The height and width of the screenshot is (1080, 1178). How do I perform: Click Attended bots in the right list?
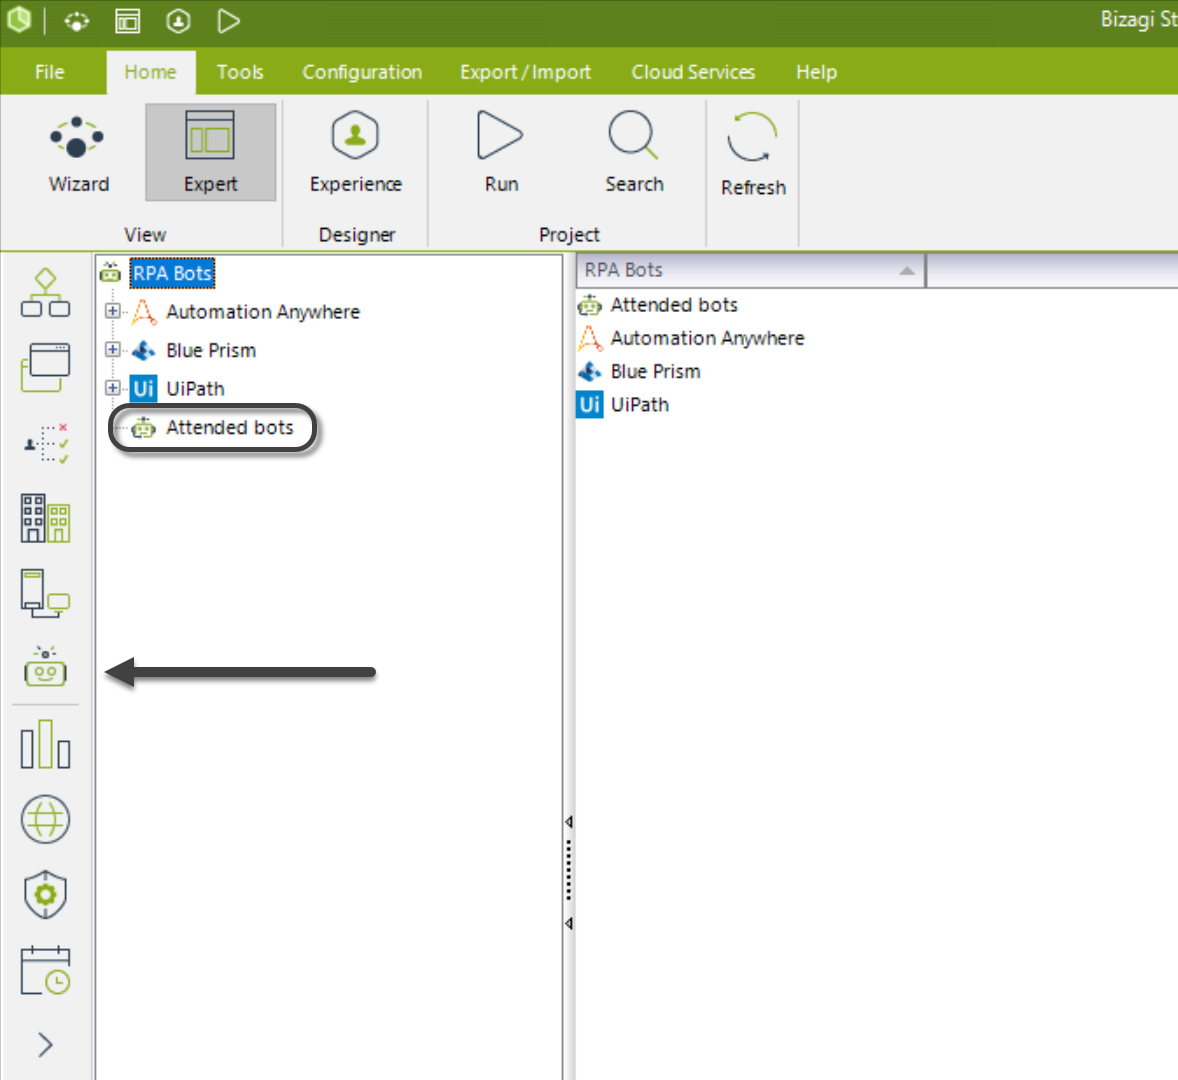674,305
